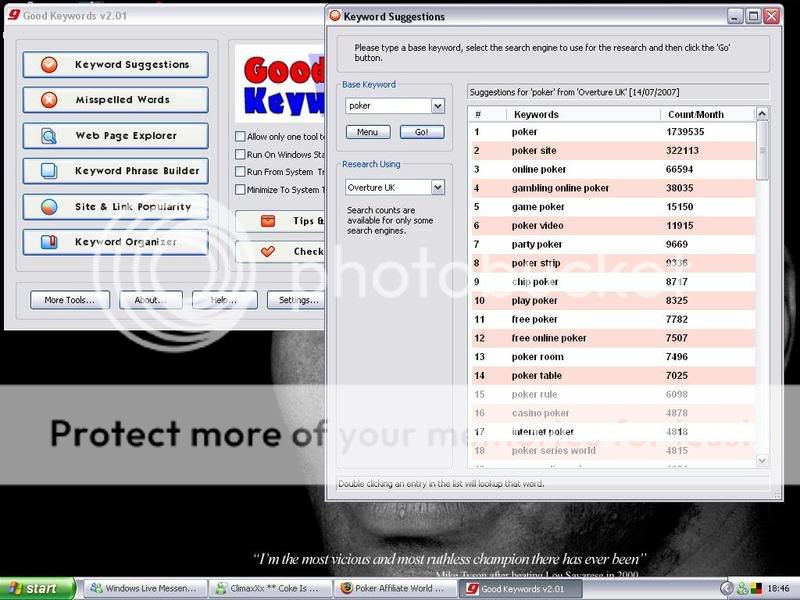Select the 'free online poker' row
The height and width of the screenshot is (600, 800).
click(x=612, y=338)
